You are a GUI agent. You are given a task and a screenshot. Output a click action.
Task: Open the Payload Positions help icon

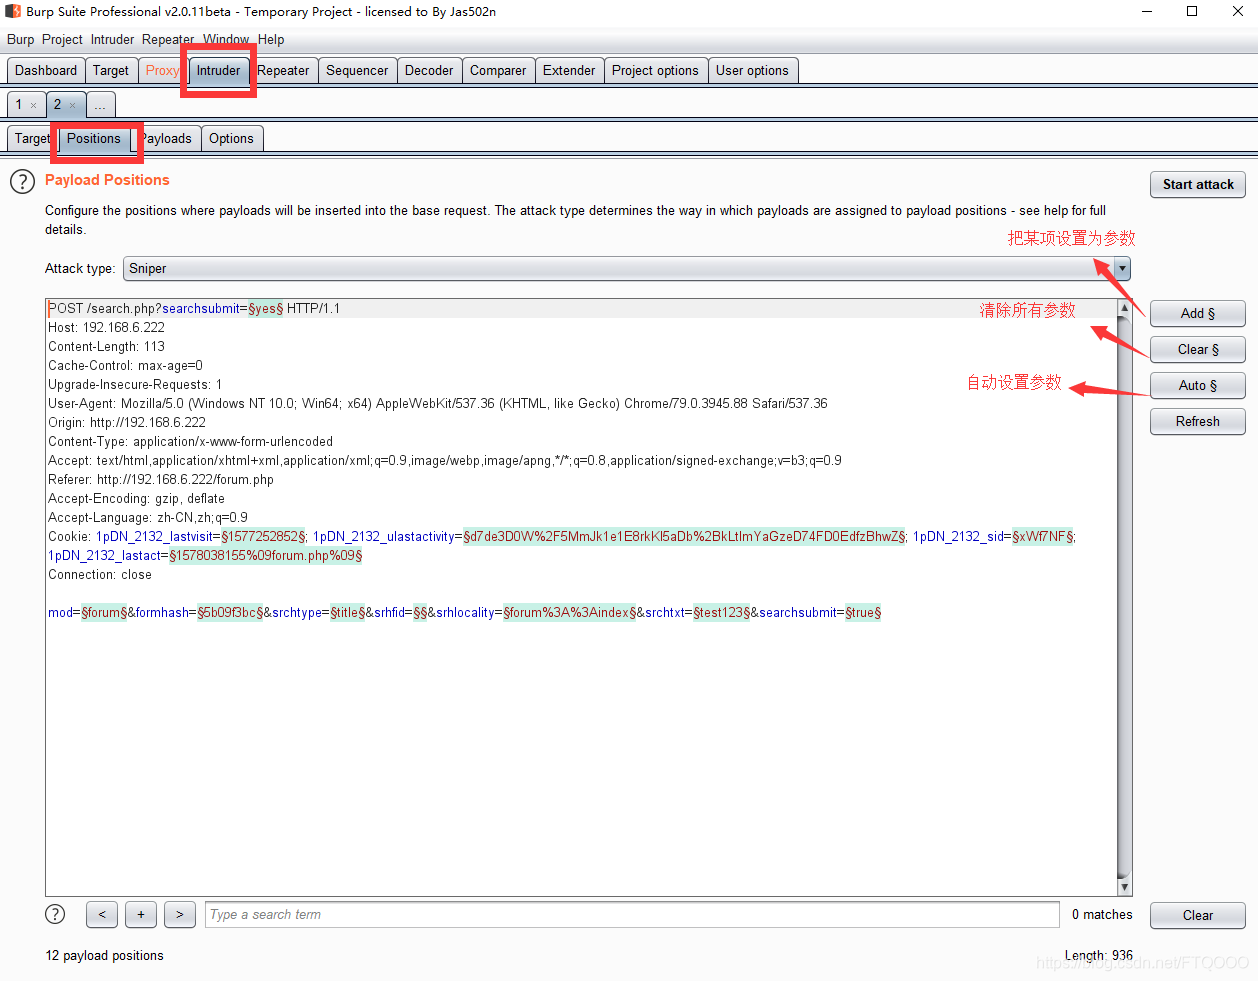tap(22, 182)
